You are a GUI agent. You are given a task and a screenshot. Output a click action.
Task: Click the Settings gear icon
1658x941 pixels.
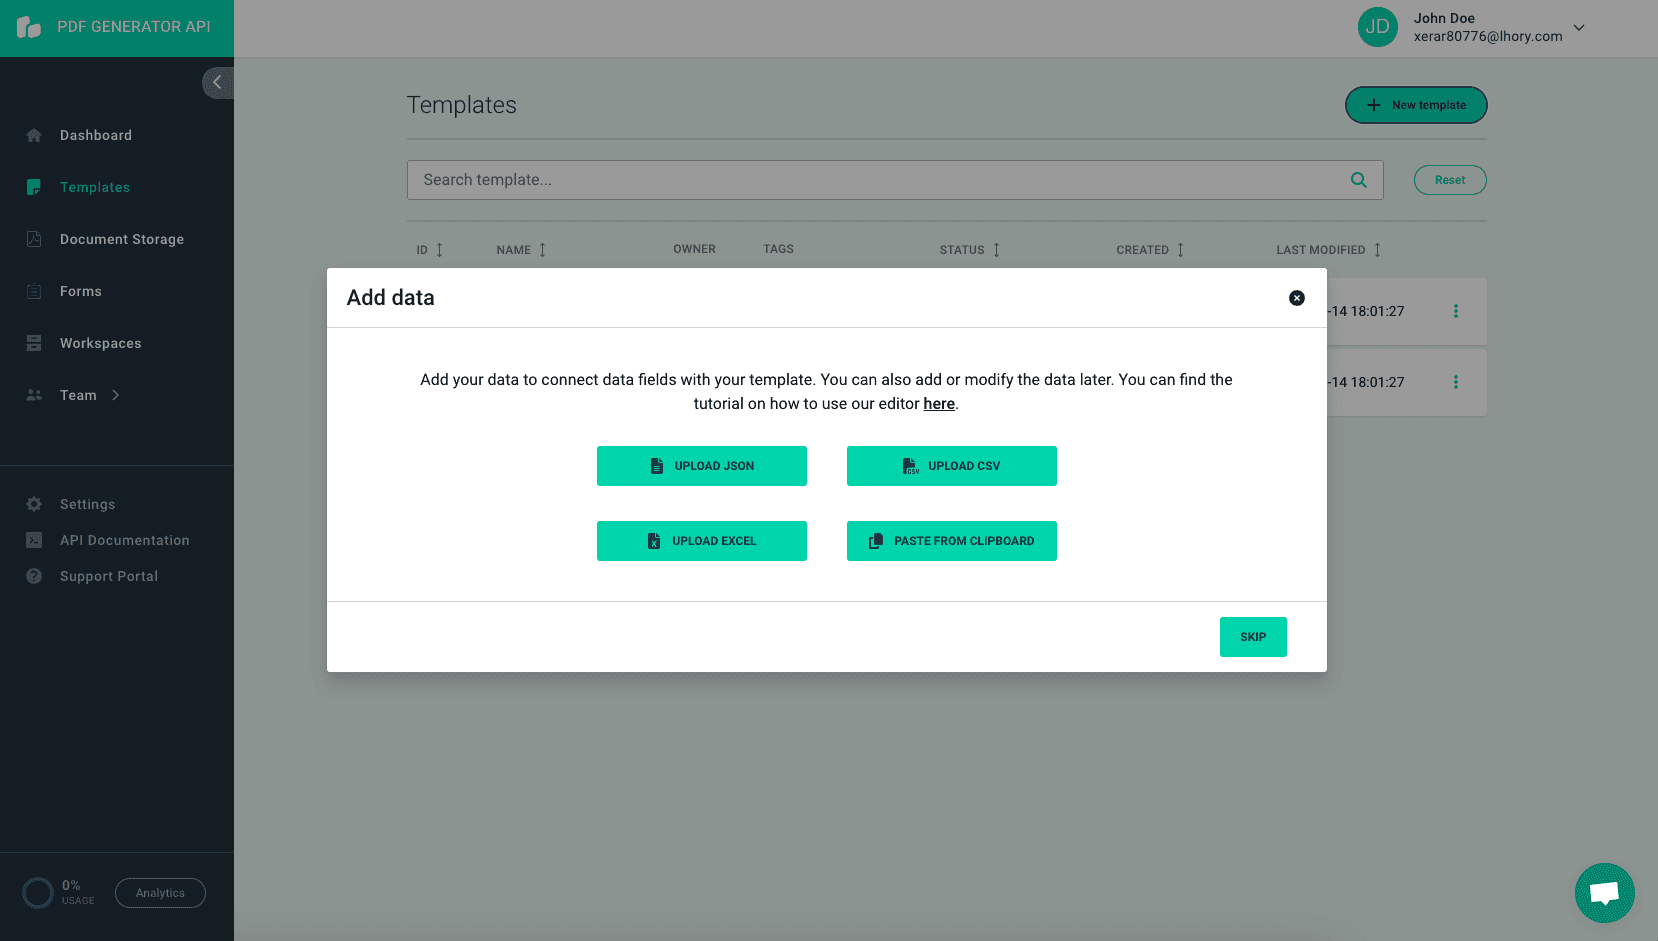(33, 504)
